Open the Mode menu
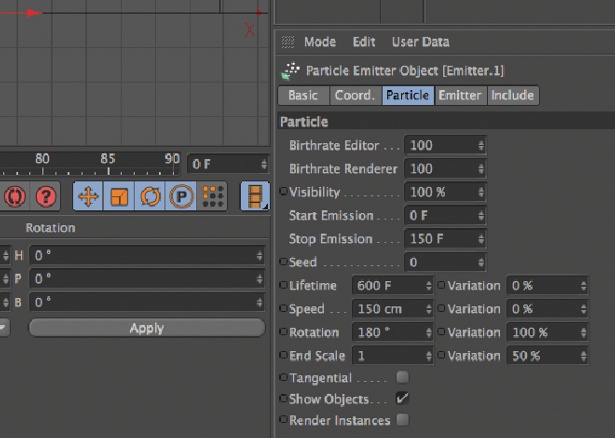This screenshot has height=438, width=615. (320, 42)
